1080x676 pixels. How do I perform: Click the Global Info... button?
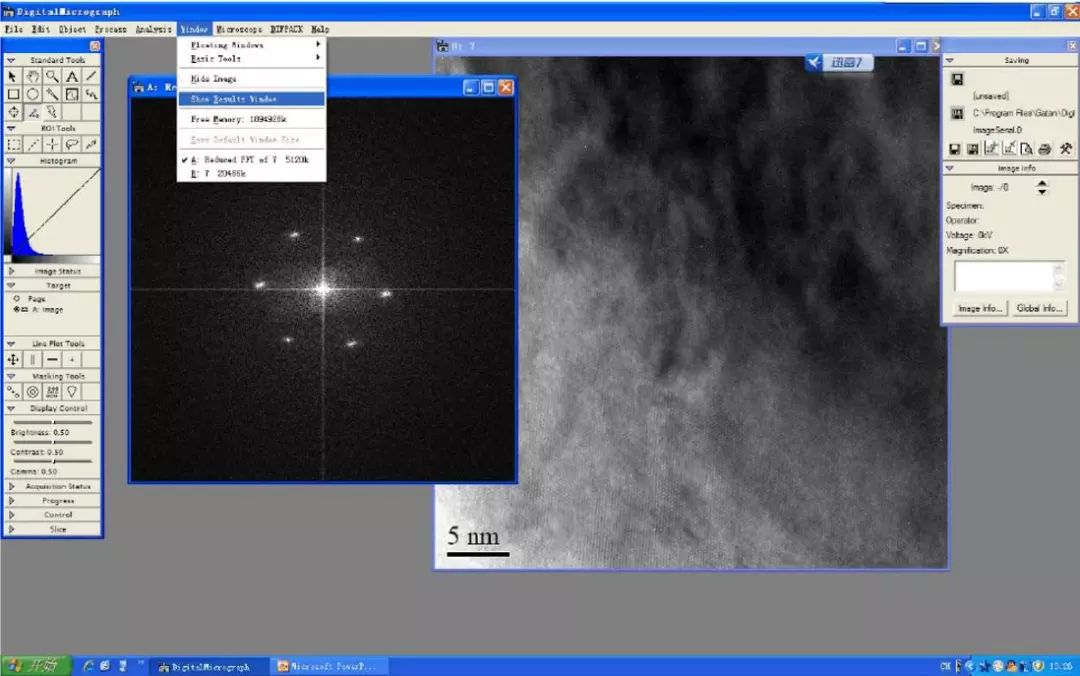1039,308
